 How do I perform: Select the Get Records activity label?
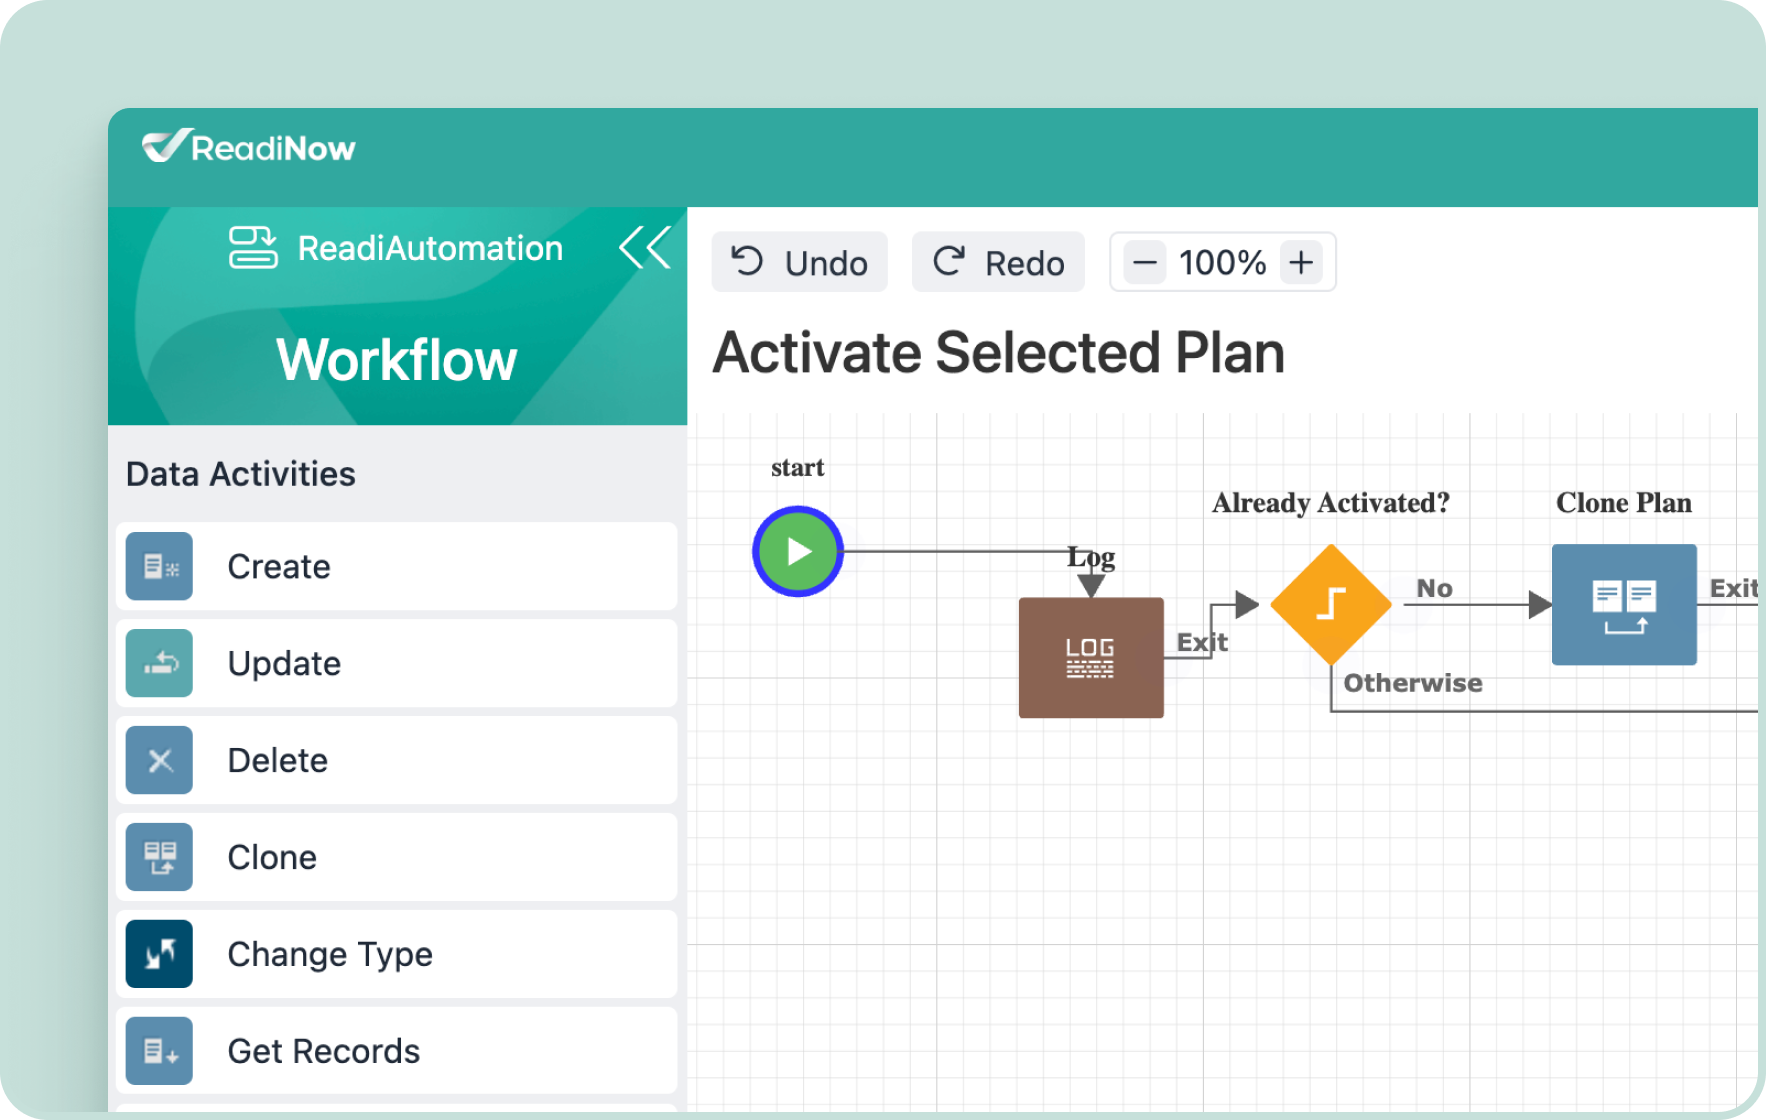click(x=324, y=1051)
